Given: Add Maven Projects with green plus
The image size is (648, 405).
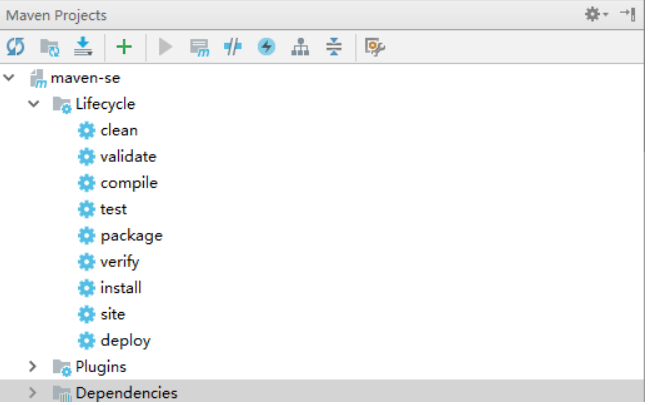Looking at the screenshot, I should pyautogui.click(x=124, y=47).
